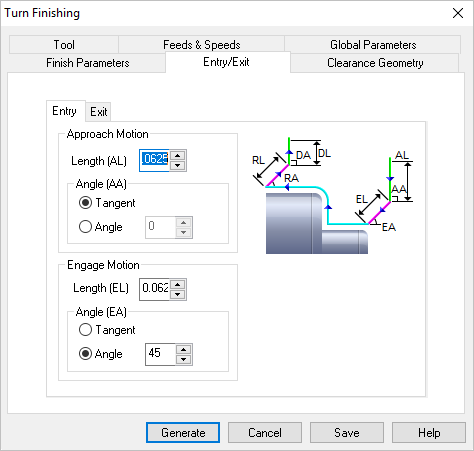Screen dimensions: 474x451
Task: Open the Clearance Geometry tab
Action: pos(375,63)
